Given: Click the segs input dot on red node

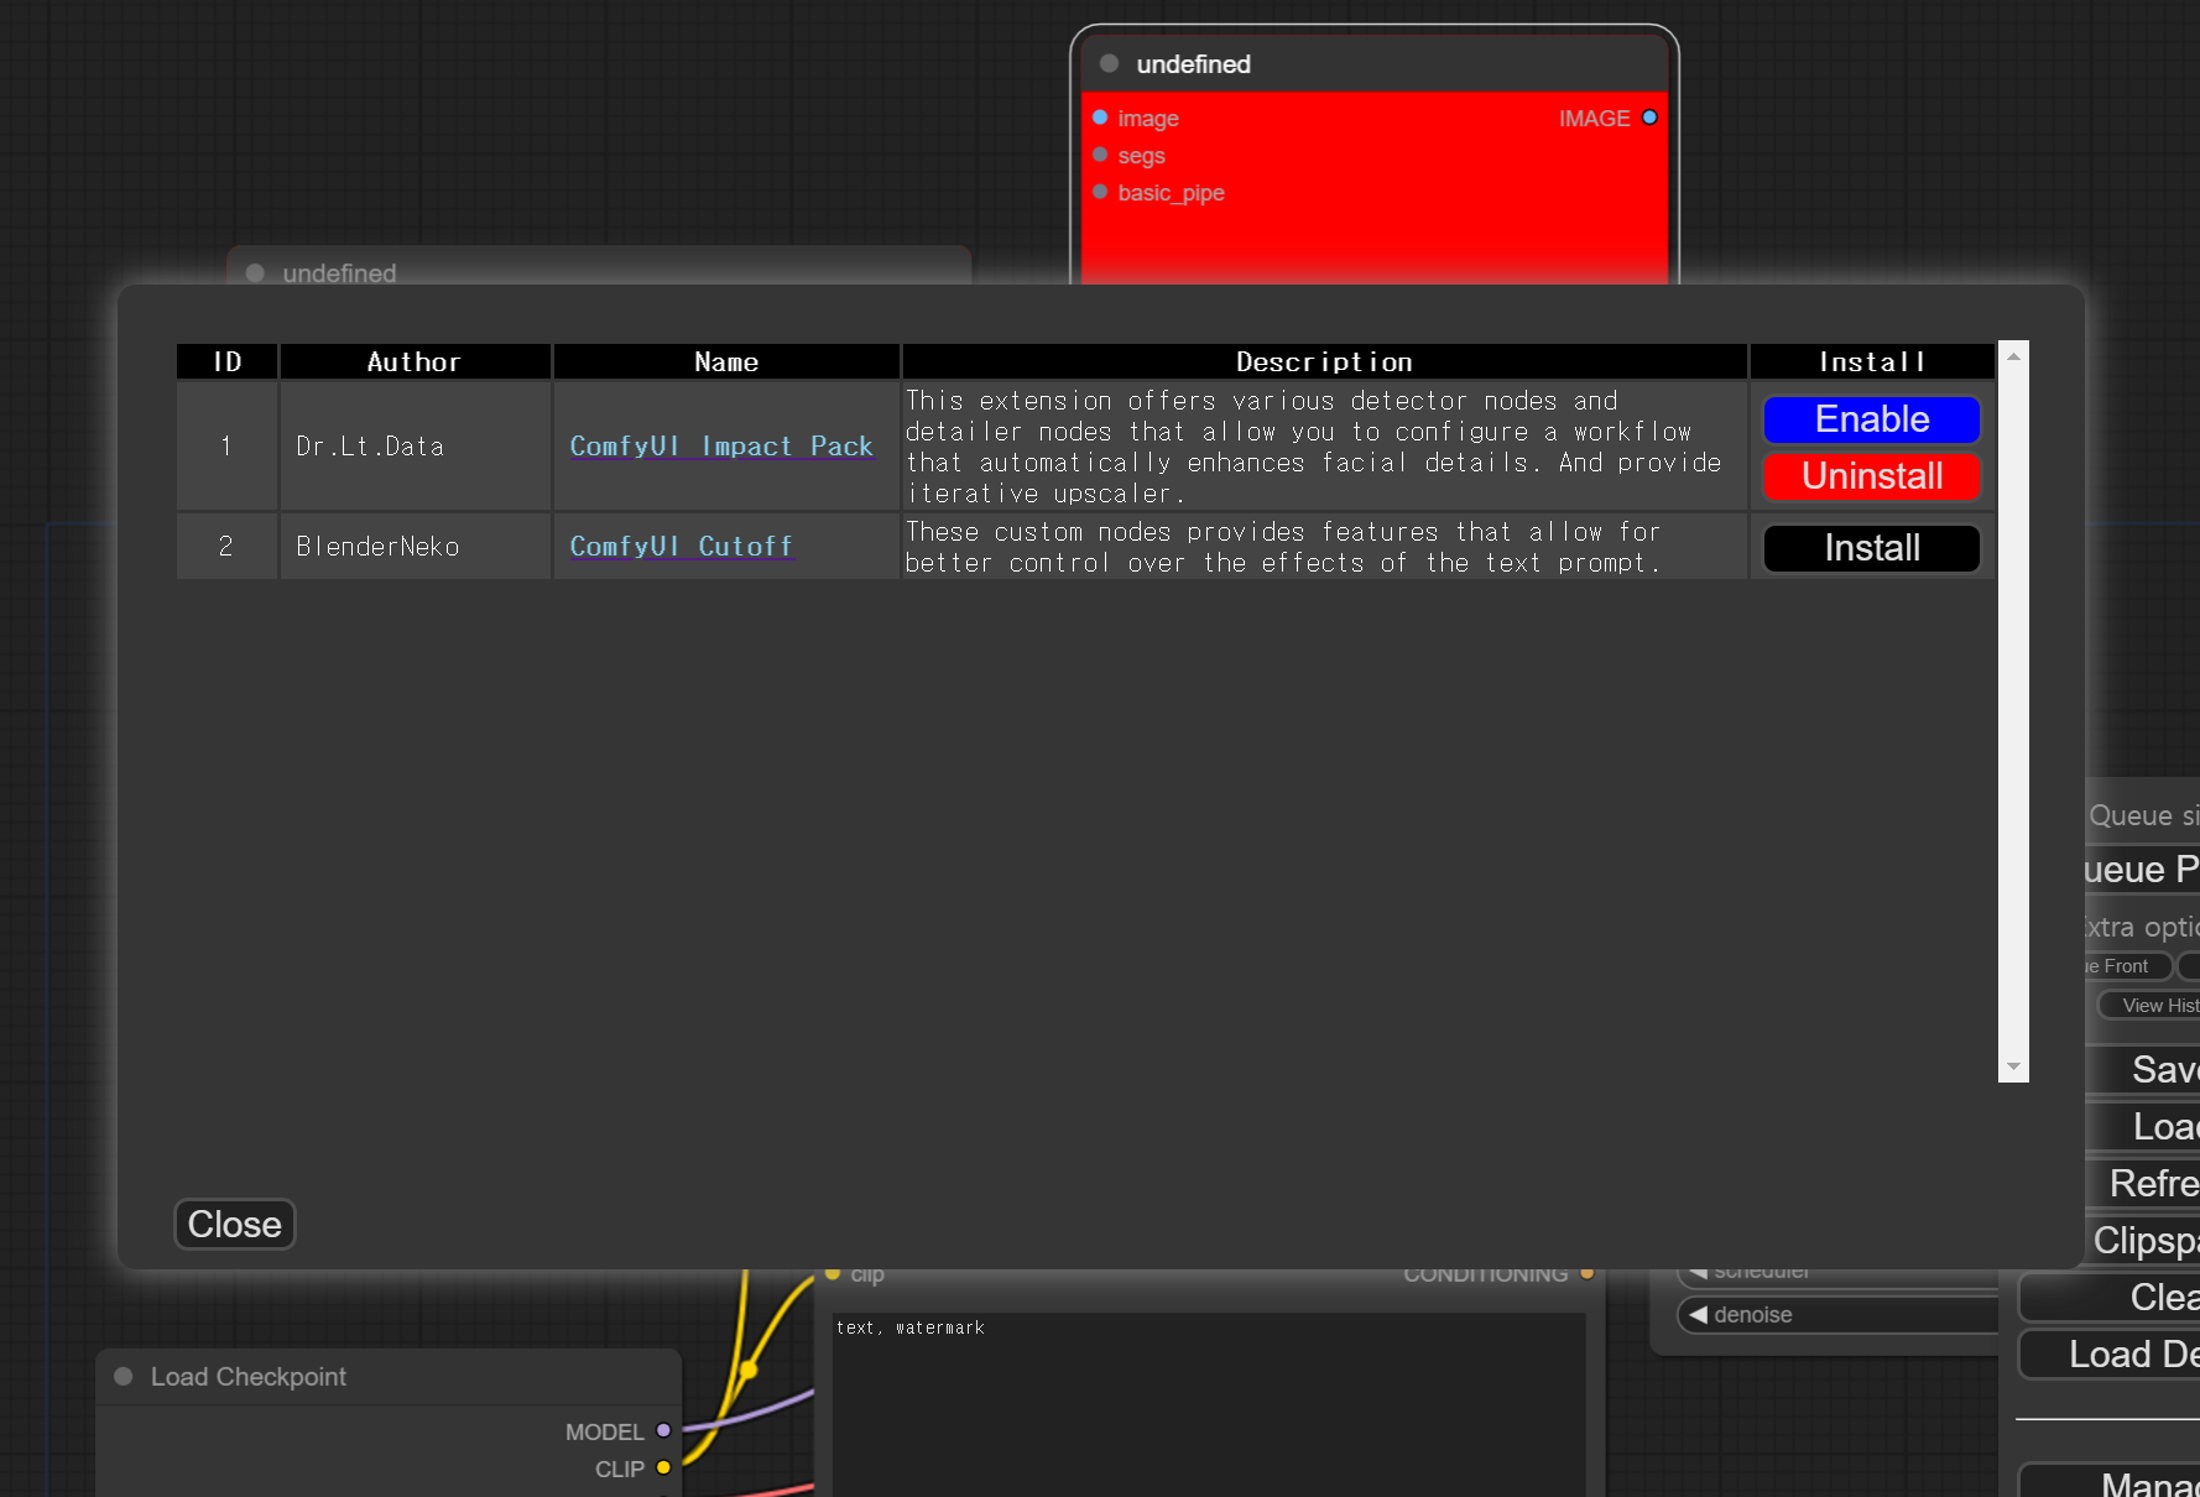Looking at the screenshot, I should click(x=1100, y=155).
